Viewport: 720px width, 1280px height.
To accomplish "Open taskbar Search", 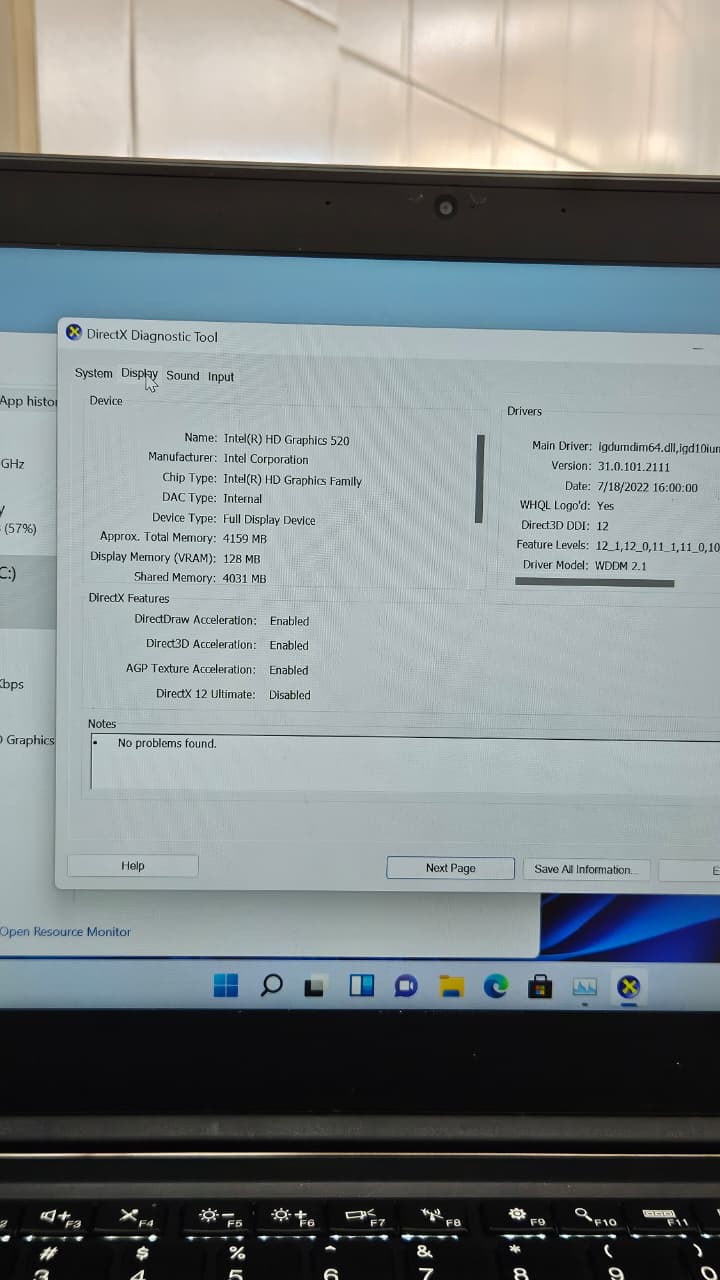I will point(271,986).
